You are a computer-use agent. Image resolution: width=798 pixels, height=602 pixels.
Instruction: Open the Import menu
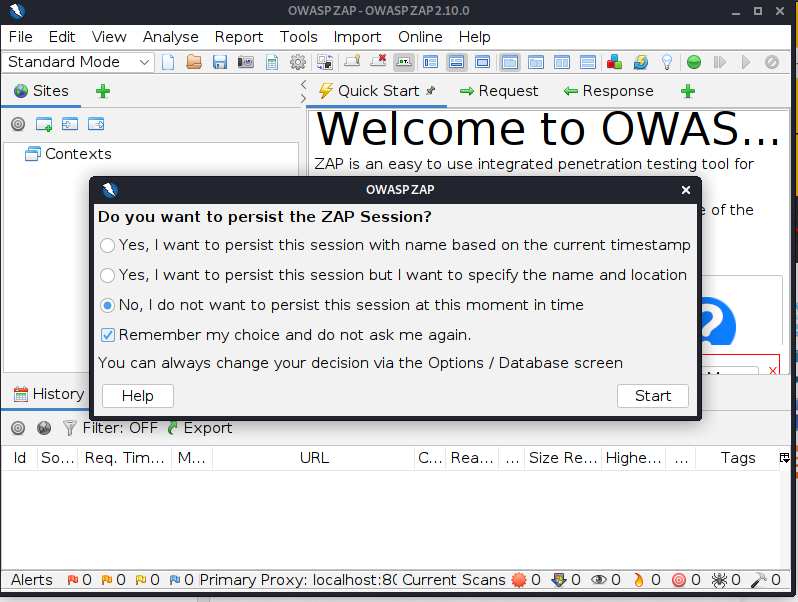(357, 37)
